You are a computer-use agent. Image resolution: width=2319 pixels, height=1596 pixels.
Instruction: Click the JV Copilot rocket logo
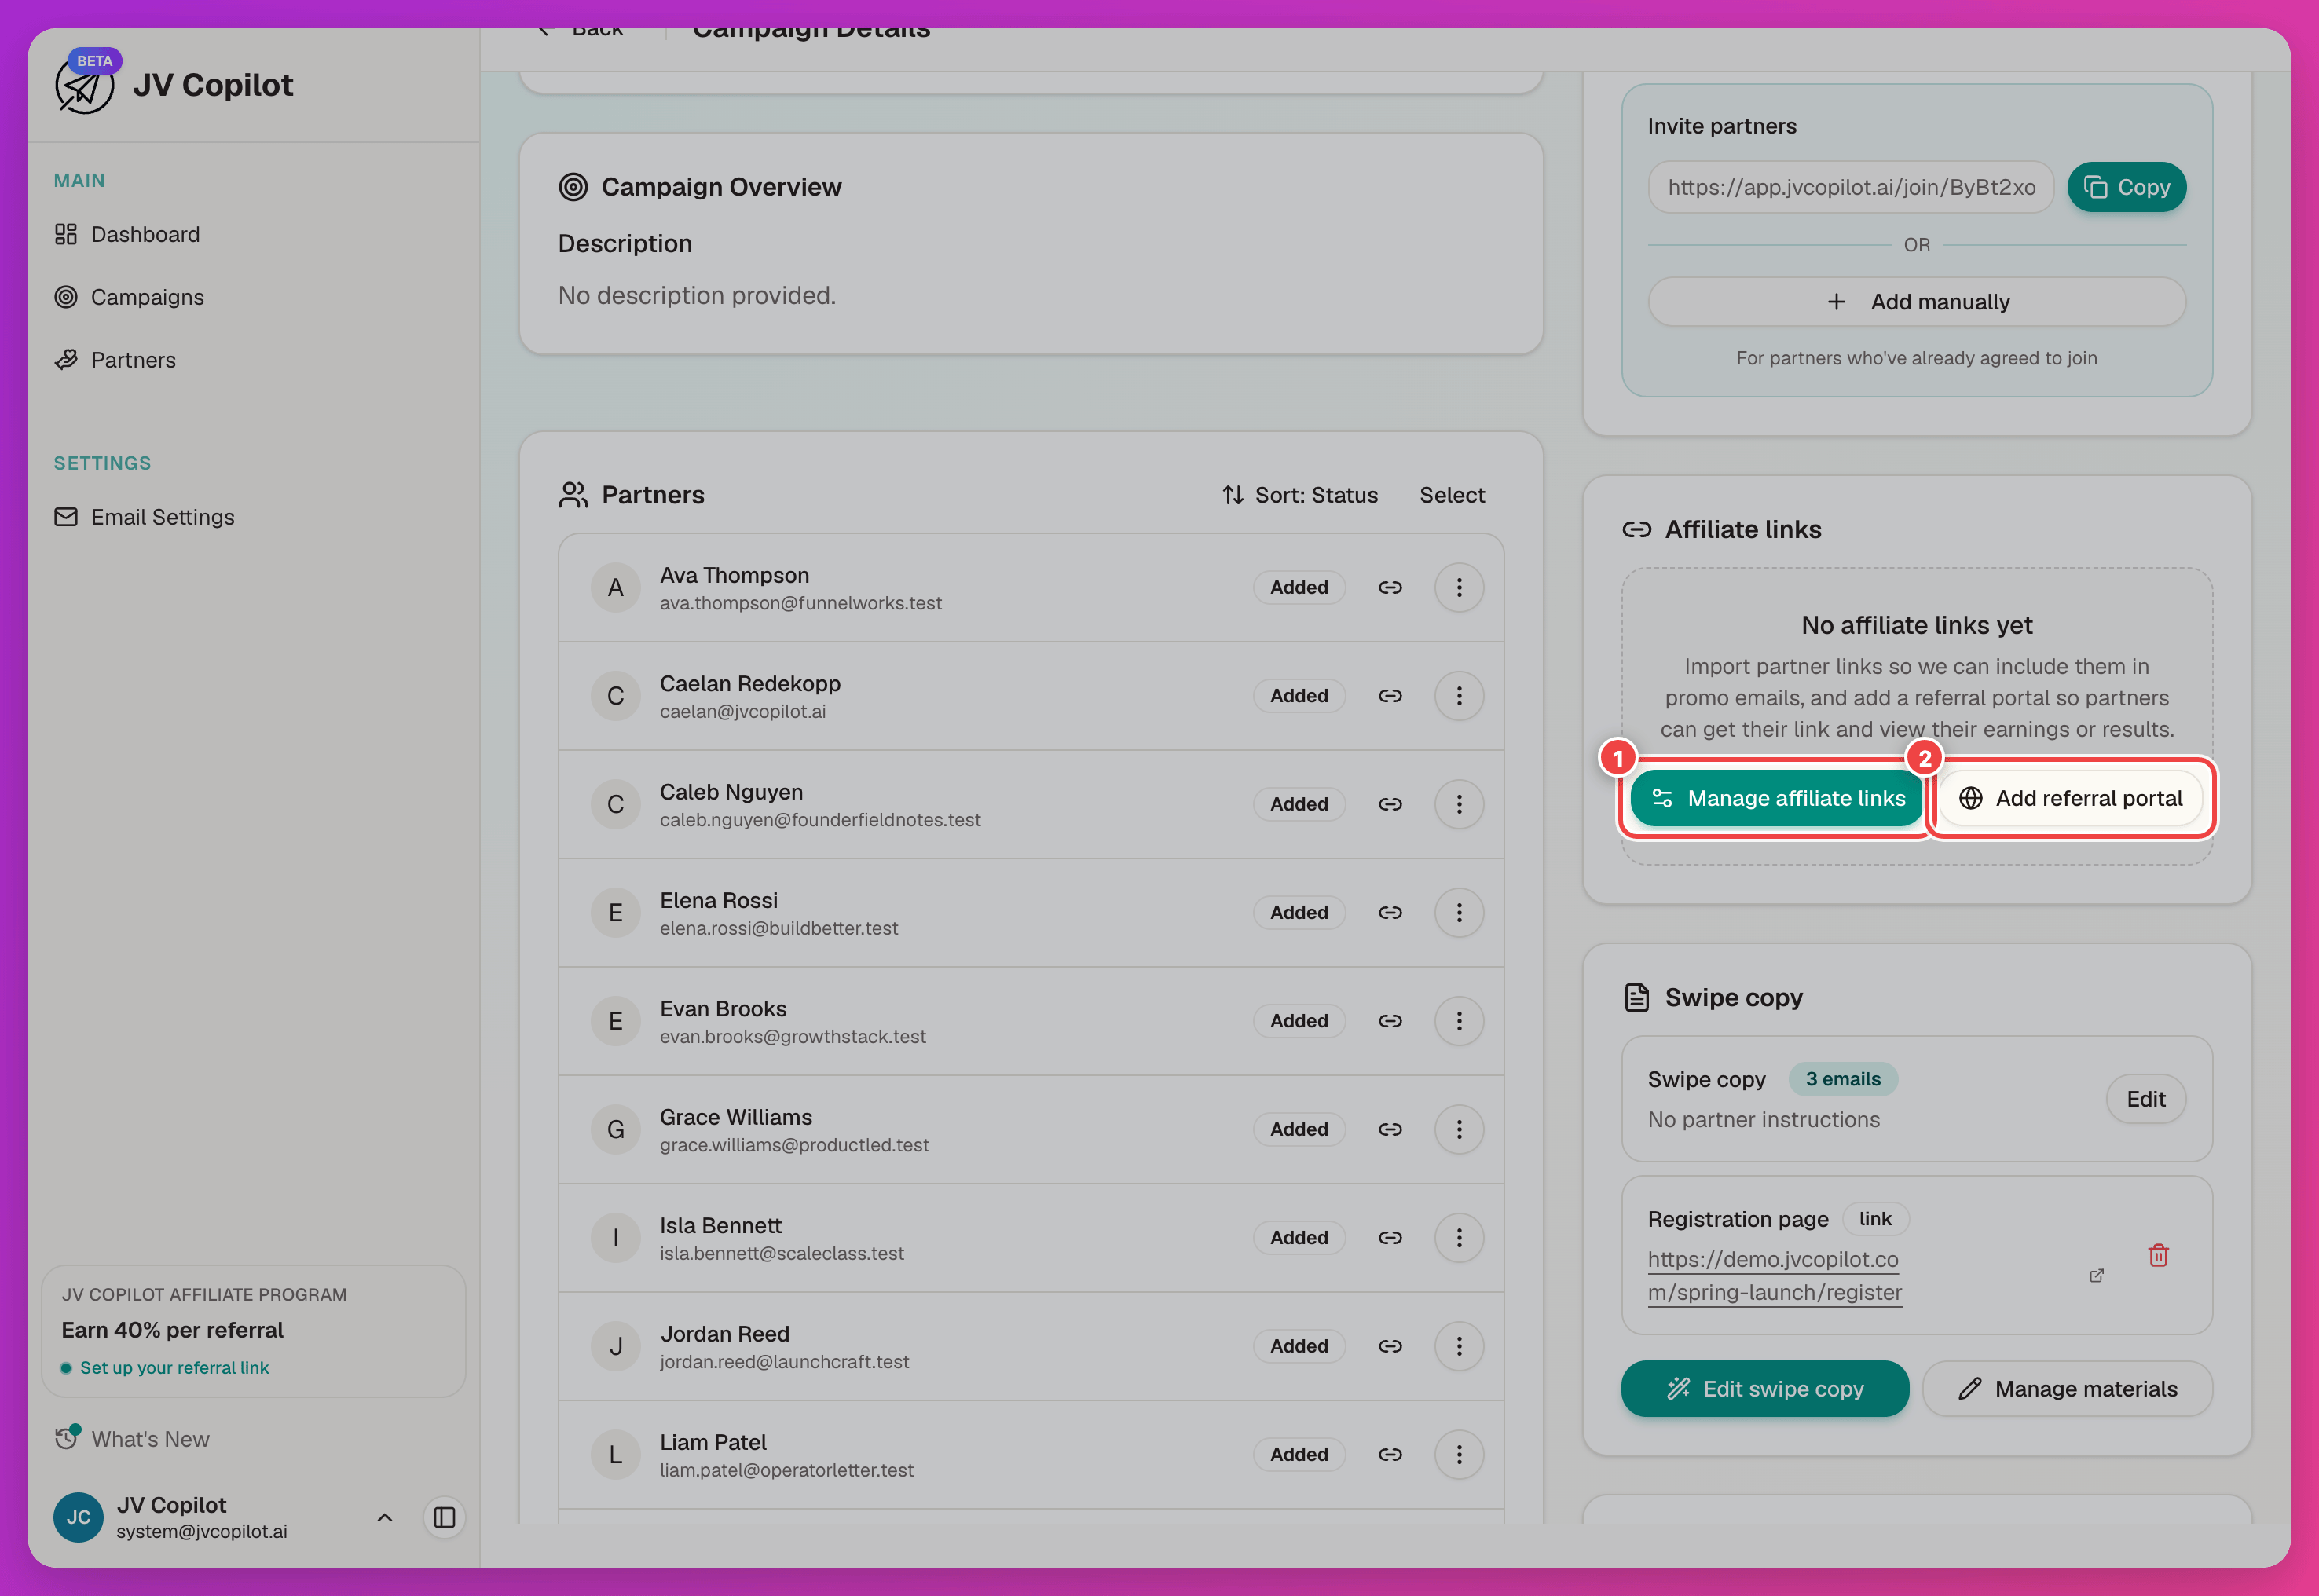[x=84, y=86]
